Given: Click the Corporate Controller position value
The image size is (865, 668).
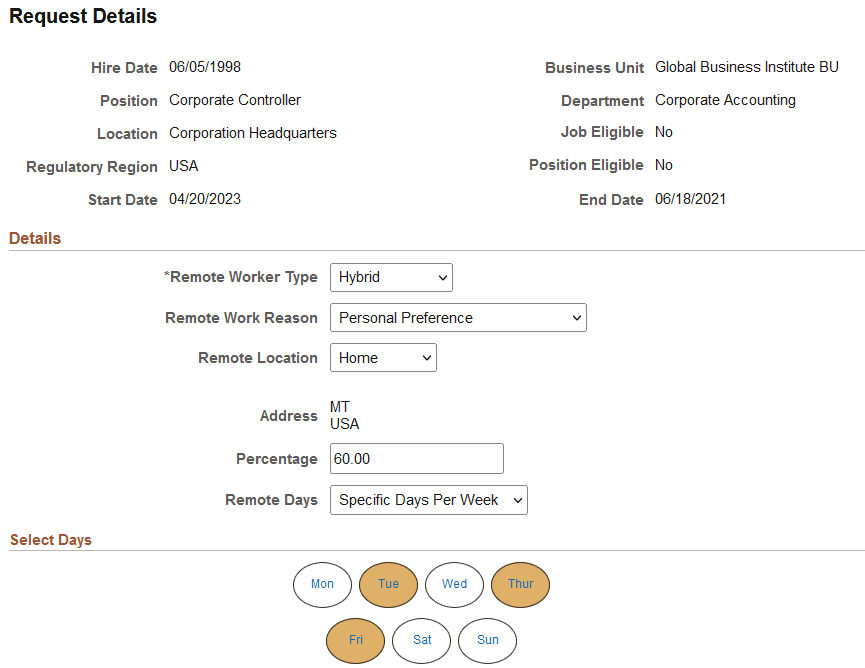Looking at the screenshot, I should tap(234, 100).
